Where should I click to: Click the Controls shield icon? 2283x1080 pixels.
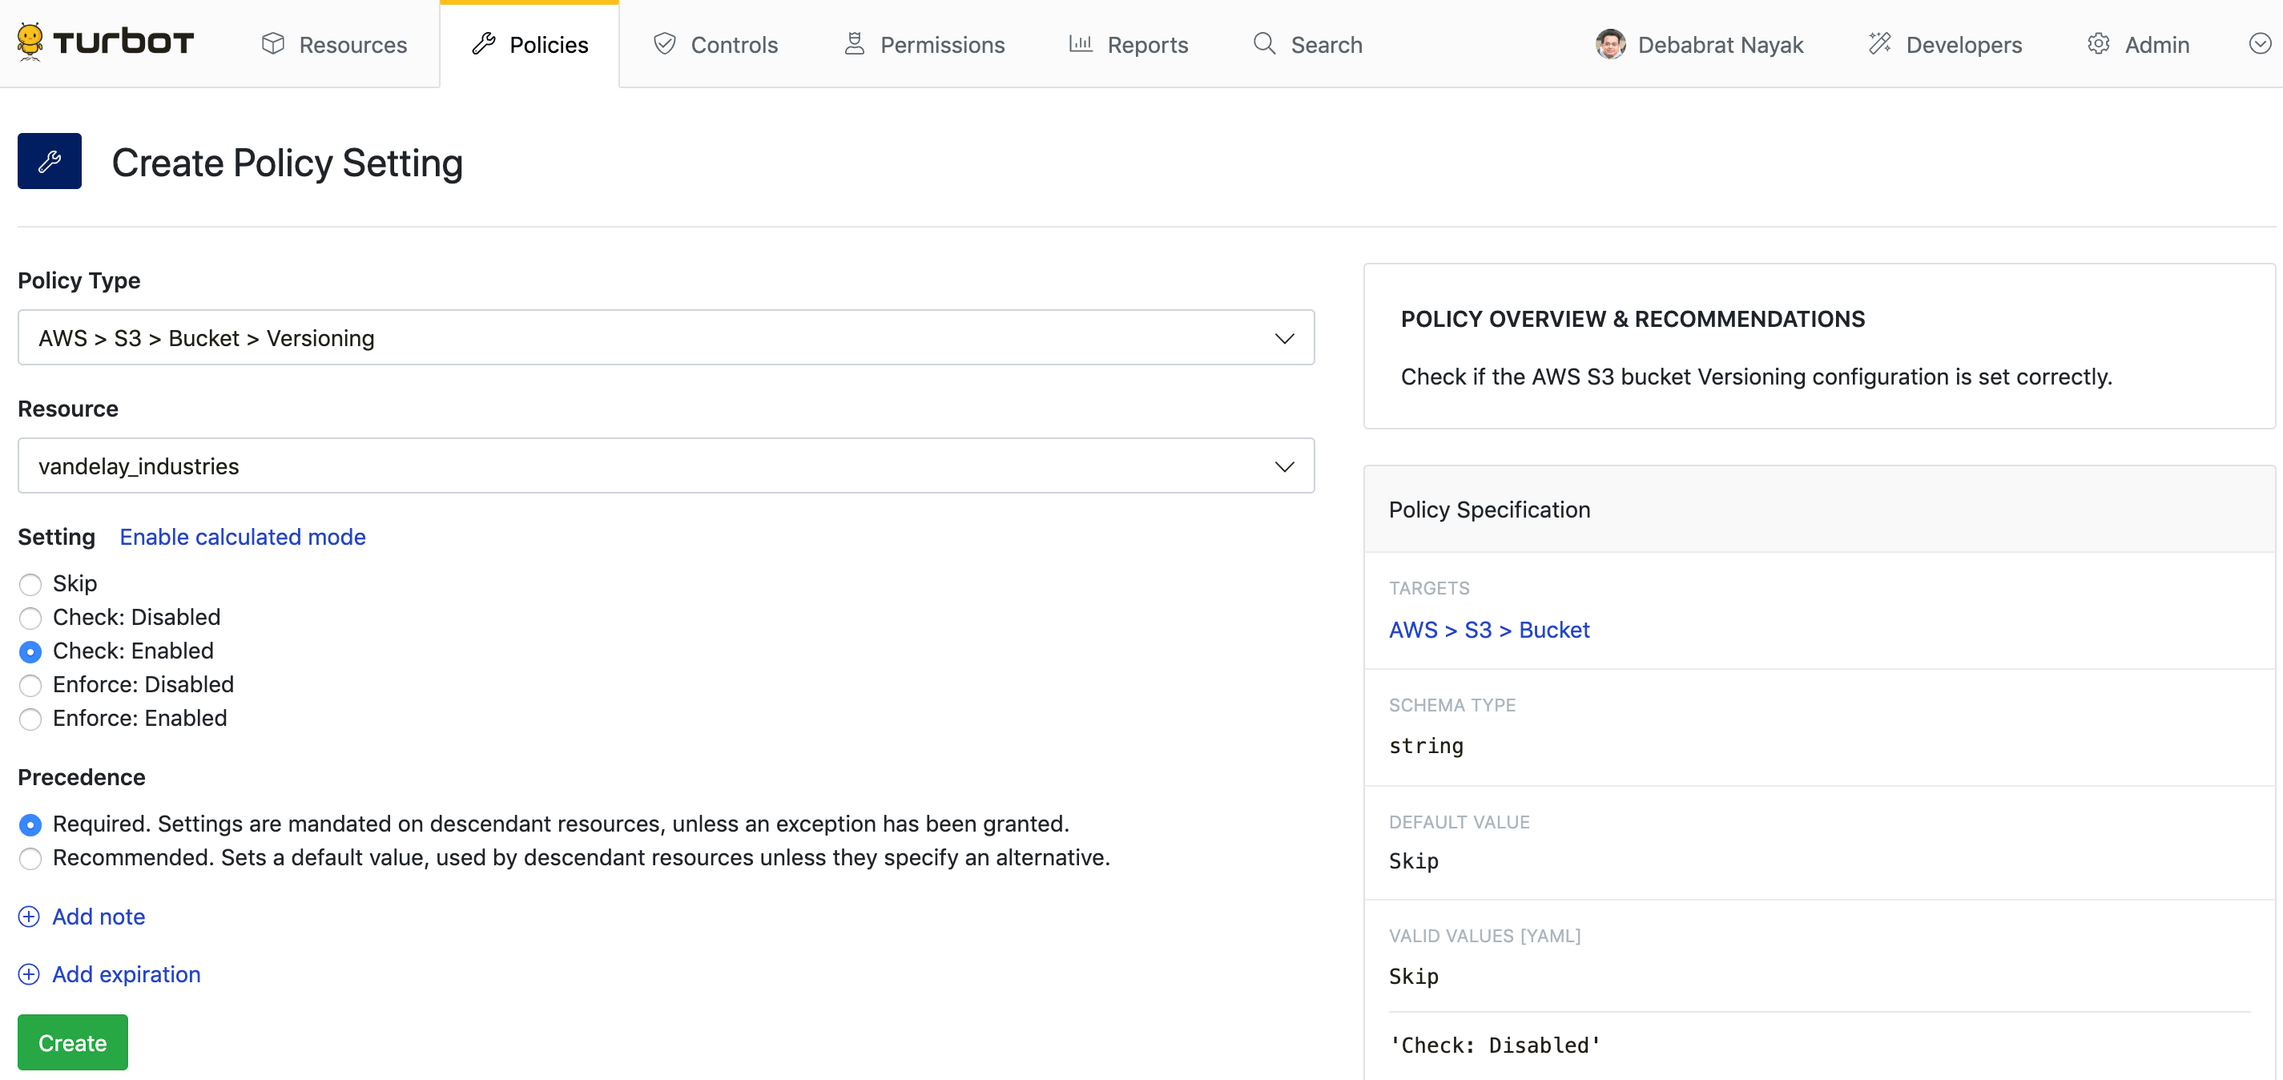coord(665,44)
